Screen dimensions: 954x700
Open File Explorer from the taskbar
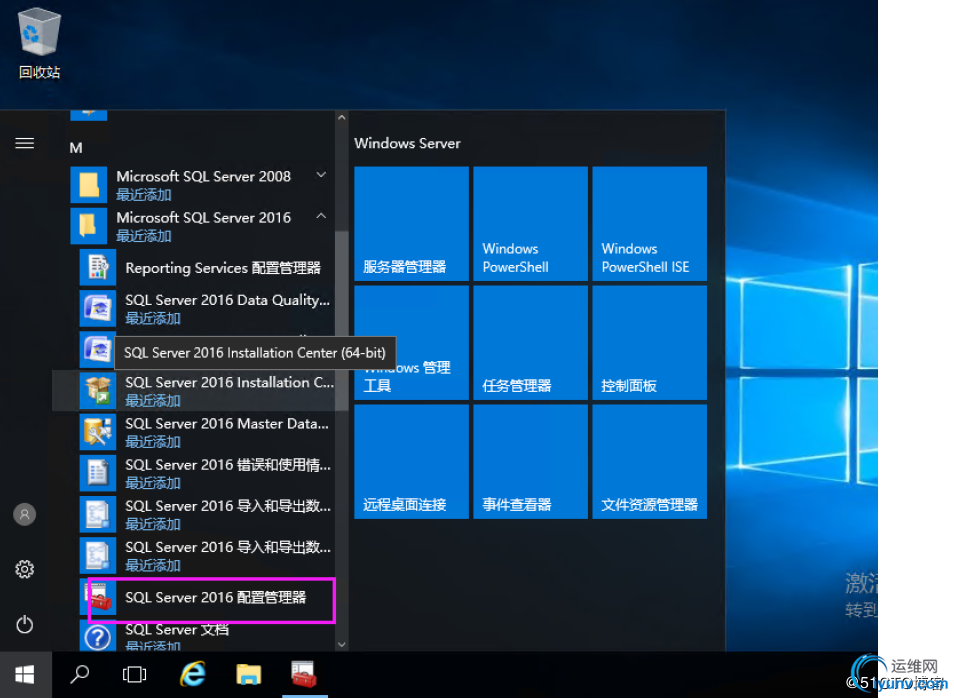tap(249, 674)
